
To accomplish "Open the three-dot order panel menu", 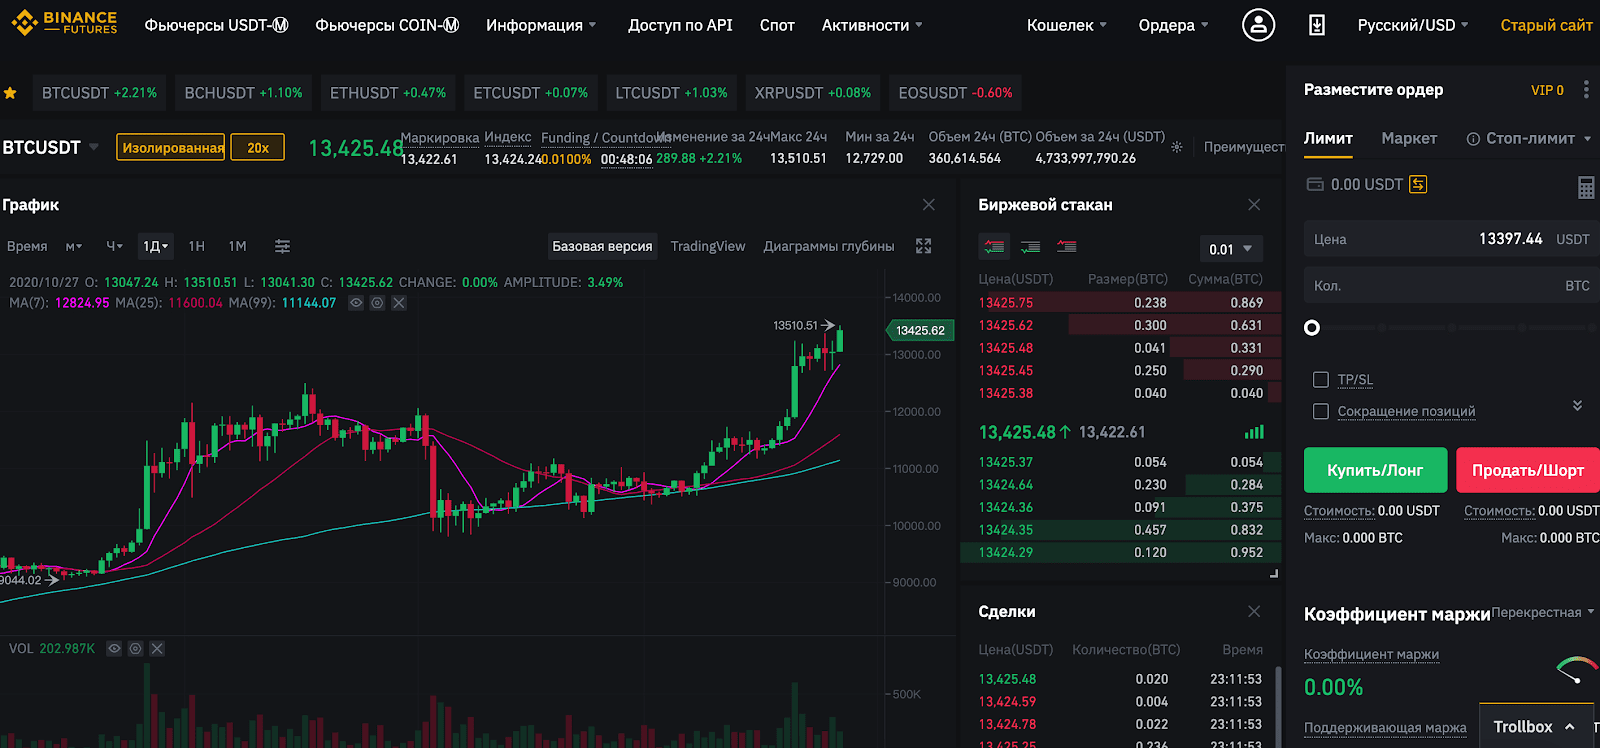I will (1586, 90).
